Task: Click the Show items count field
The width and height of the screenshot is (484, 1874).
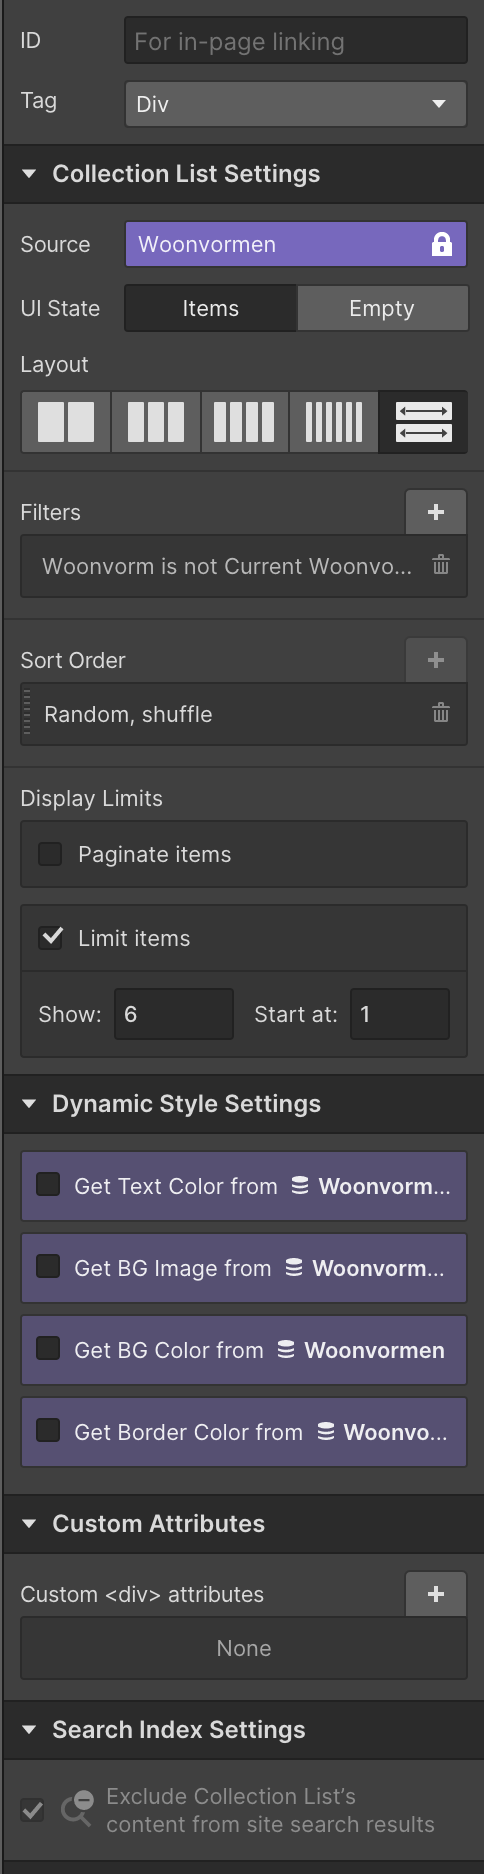Action: pyautogui.click(x=174, y=1014)
